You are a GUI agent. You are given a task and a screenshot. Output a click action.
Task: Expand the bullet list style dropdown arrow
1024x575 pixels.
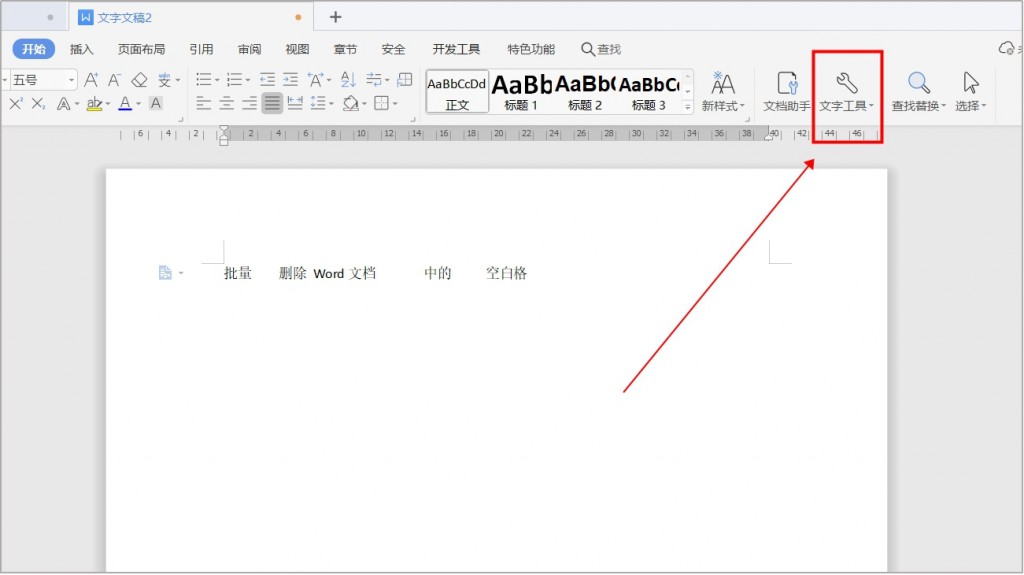(x=217, y=80)
